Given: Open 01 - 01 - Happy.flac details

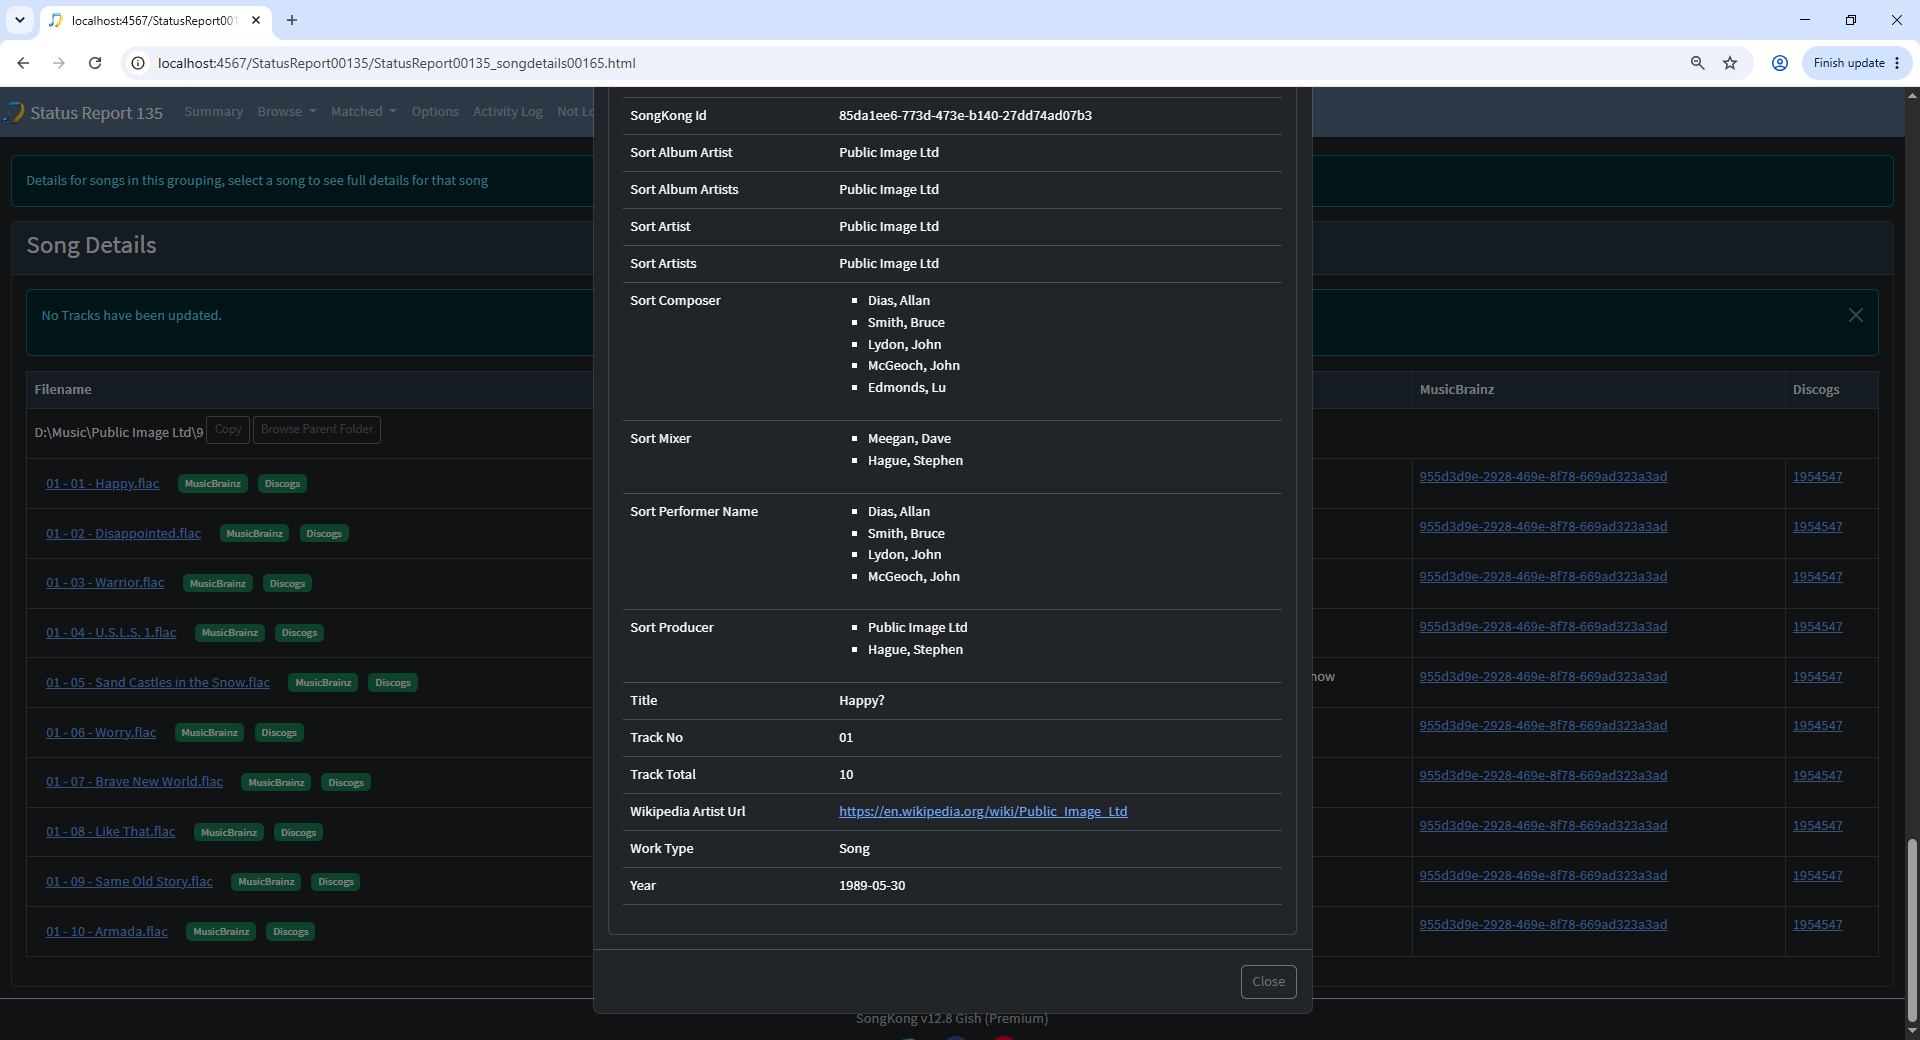Looking at the screenshot, I should point(103,484).
